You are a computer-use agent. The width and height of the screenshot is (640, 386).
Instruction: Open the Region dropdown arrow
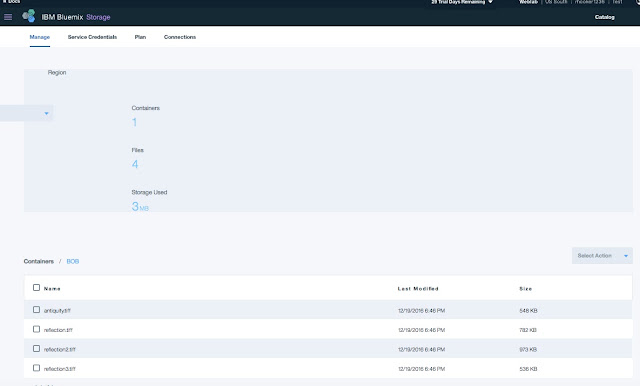pos(47,113)
